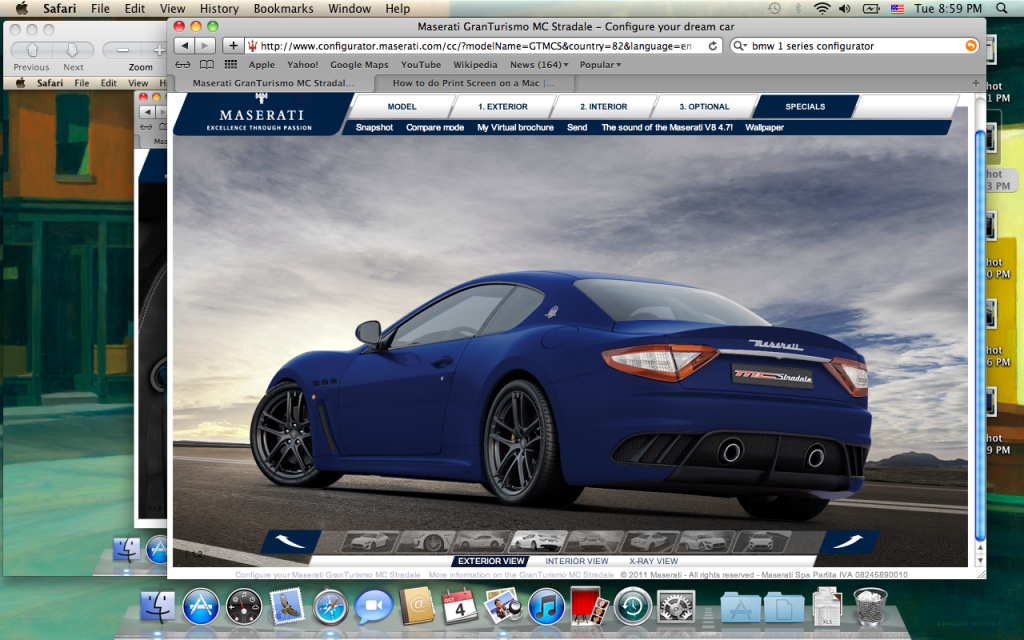Open the YouTube bookmark
1024x640 pixels.
(421, 65)
